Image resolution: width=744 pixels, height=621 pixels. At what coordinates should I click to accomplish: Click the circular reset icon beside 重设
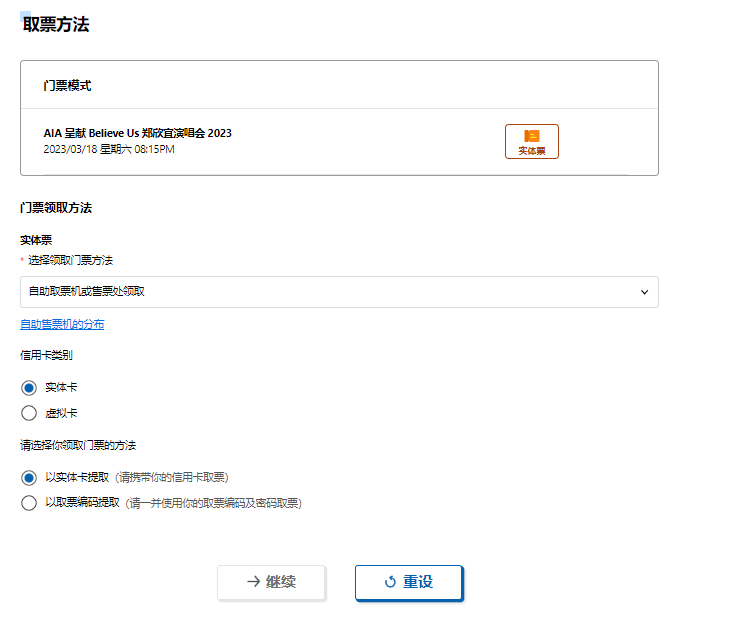[x=390, y=581]
